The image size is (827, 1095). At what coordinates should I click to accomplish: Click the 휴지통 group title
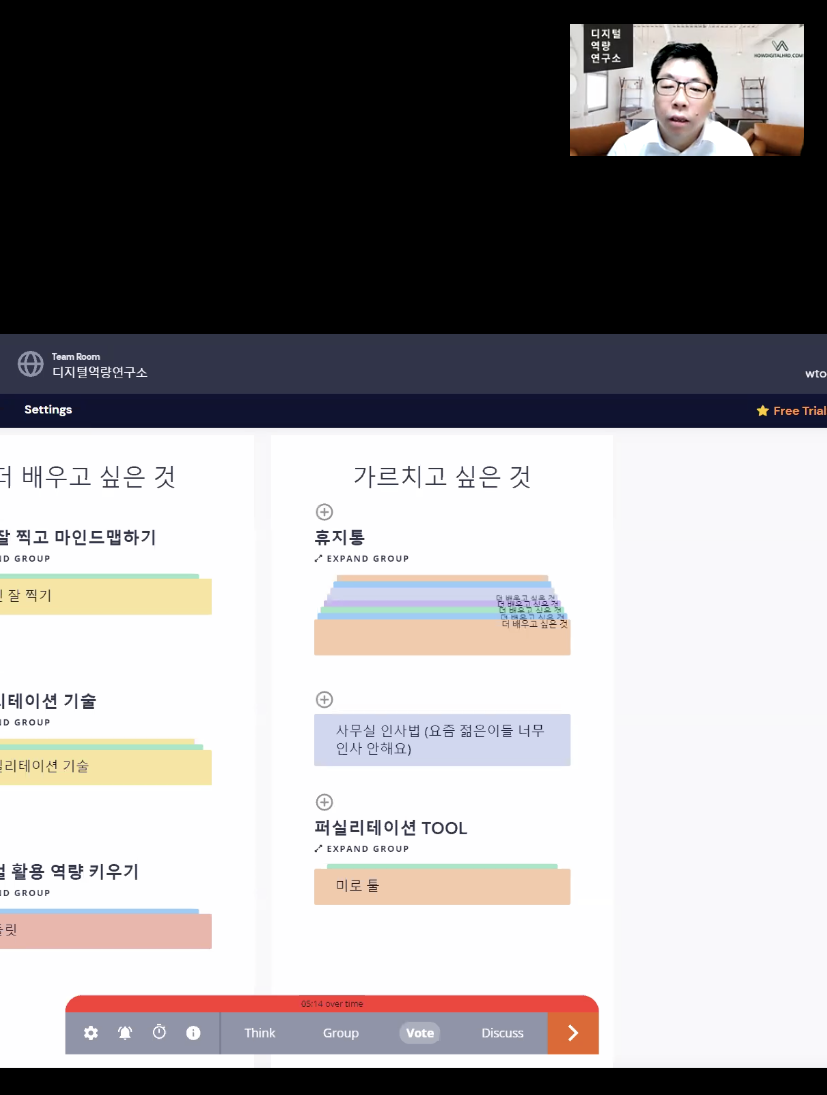click(339, 537)
